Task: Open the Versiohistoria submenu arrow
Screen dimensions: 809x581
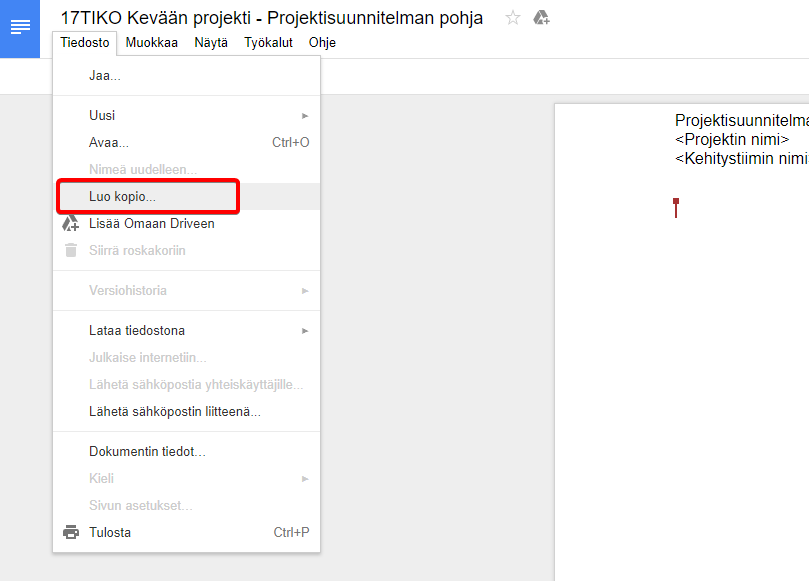Action: 305,291
